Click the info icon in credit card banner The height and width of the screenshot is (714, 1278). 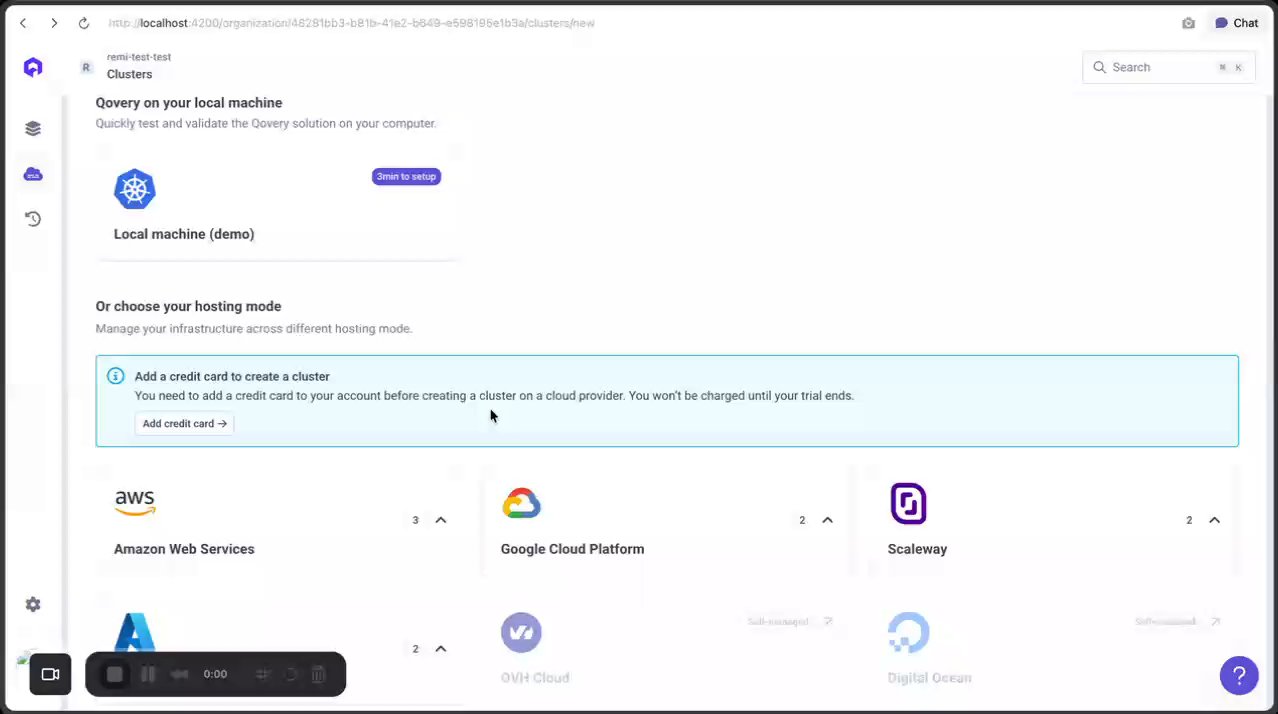[x=116, y=376]
